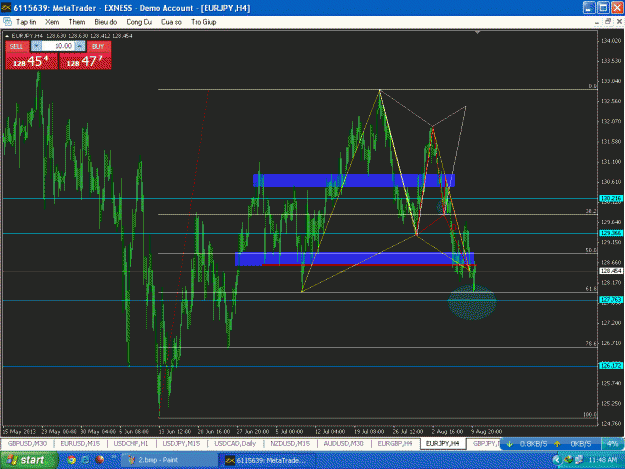Click the 126.172 horizontal line price label
Viewport: 625px width, 469px height.
611,365
